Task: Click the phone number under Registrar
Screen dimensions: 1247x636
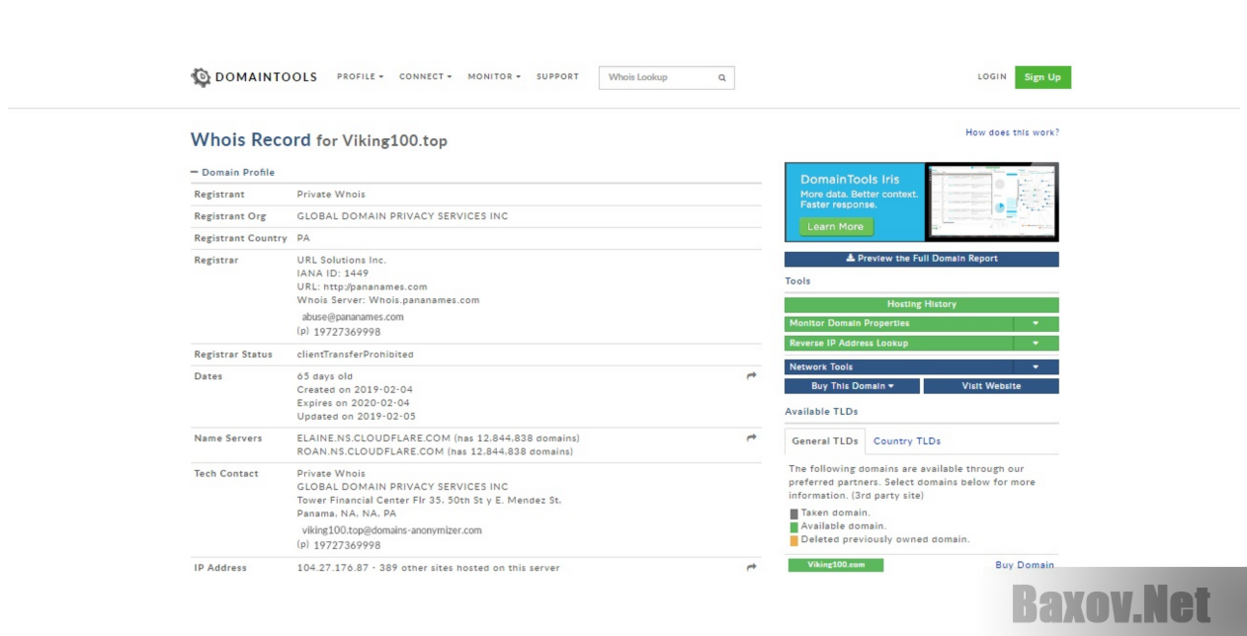Action: coord(347,332)
